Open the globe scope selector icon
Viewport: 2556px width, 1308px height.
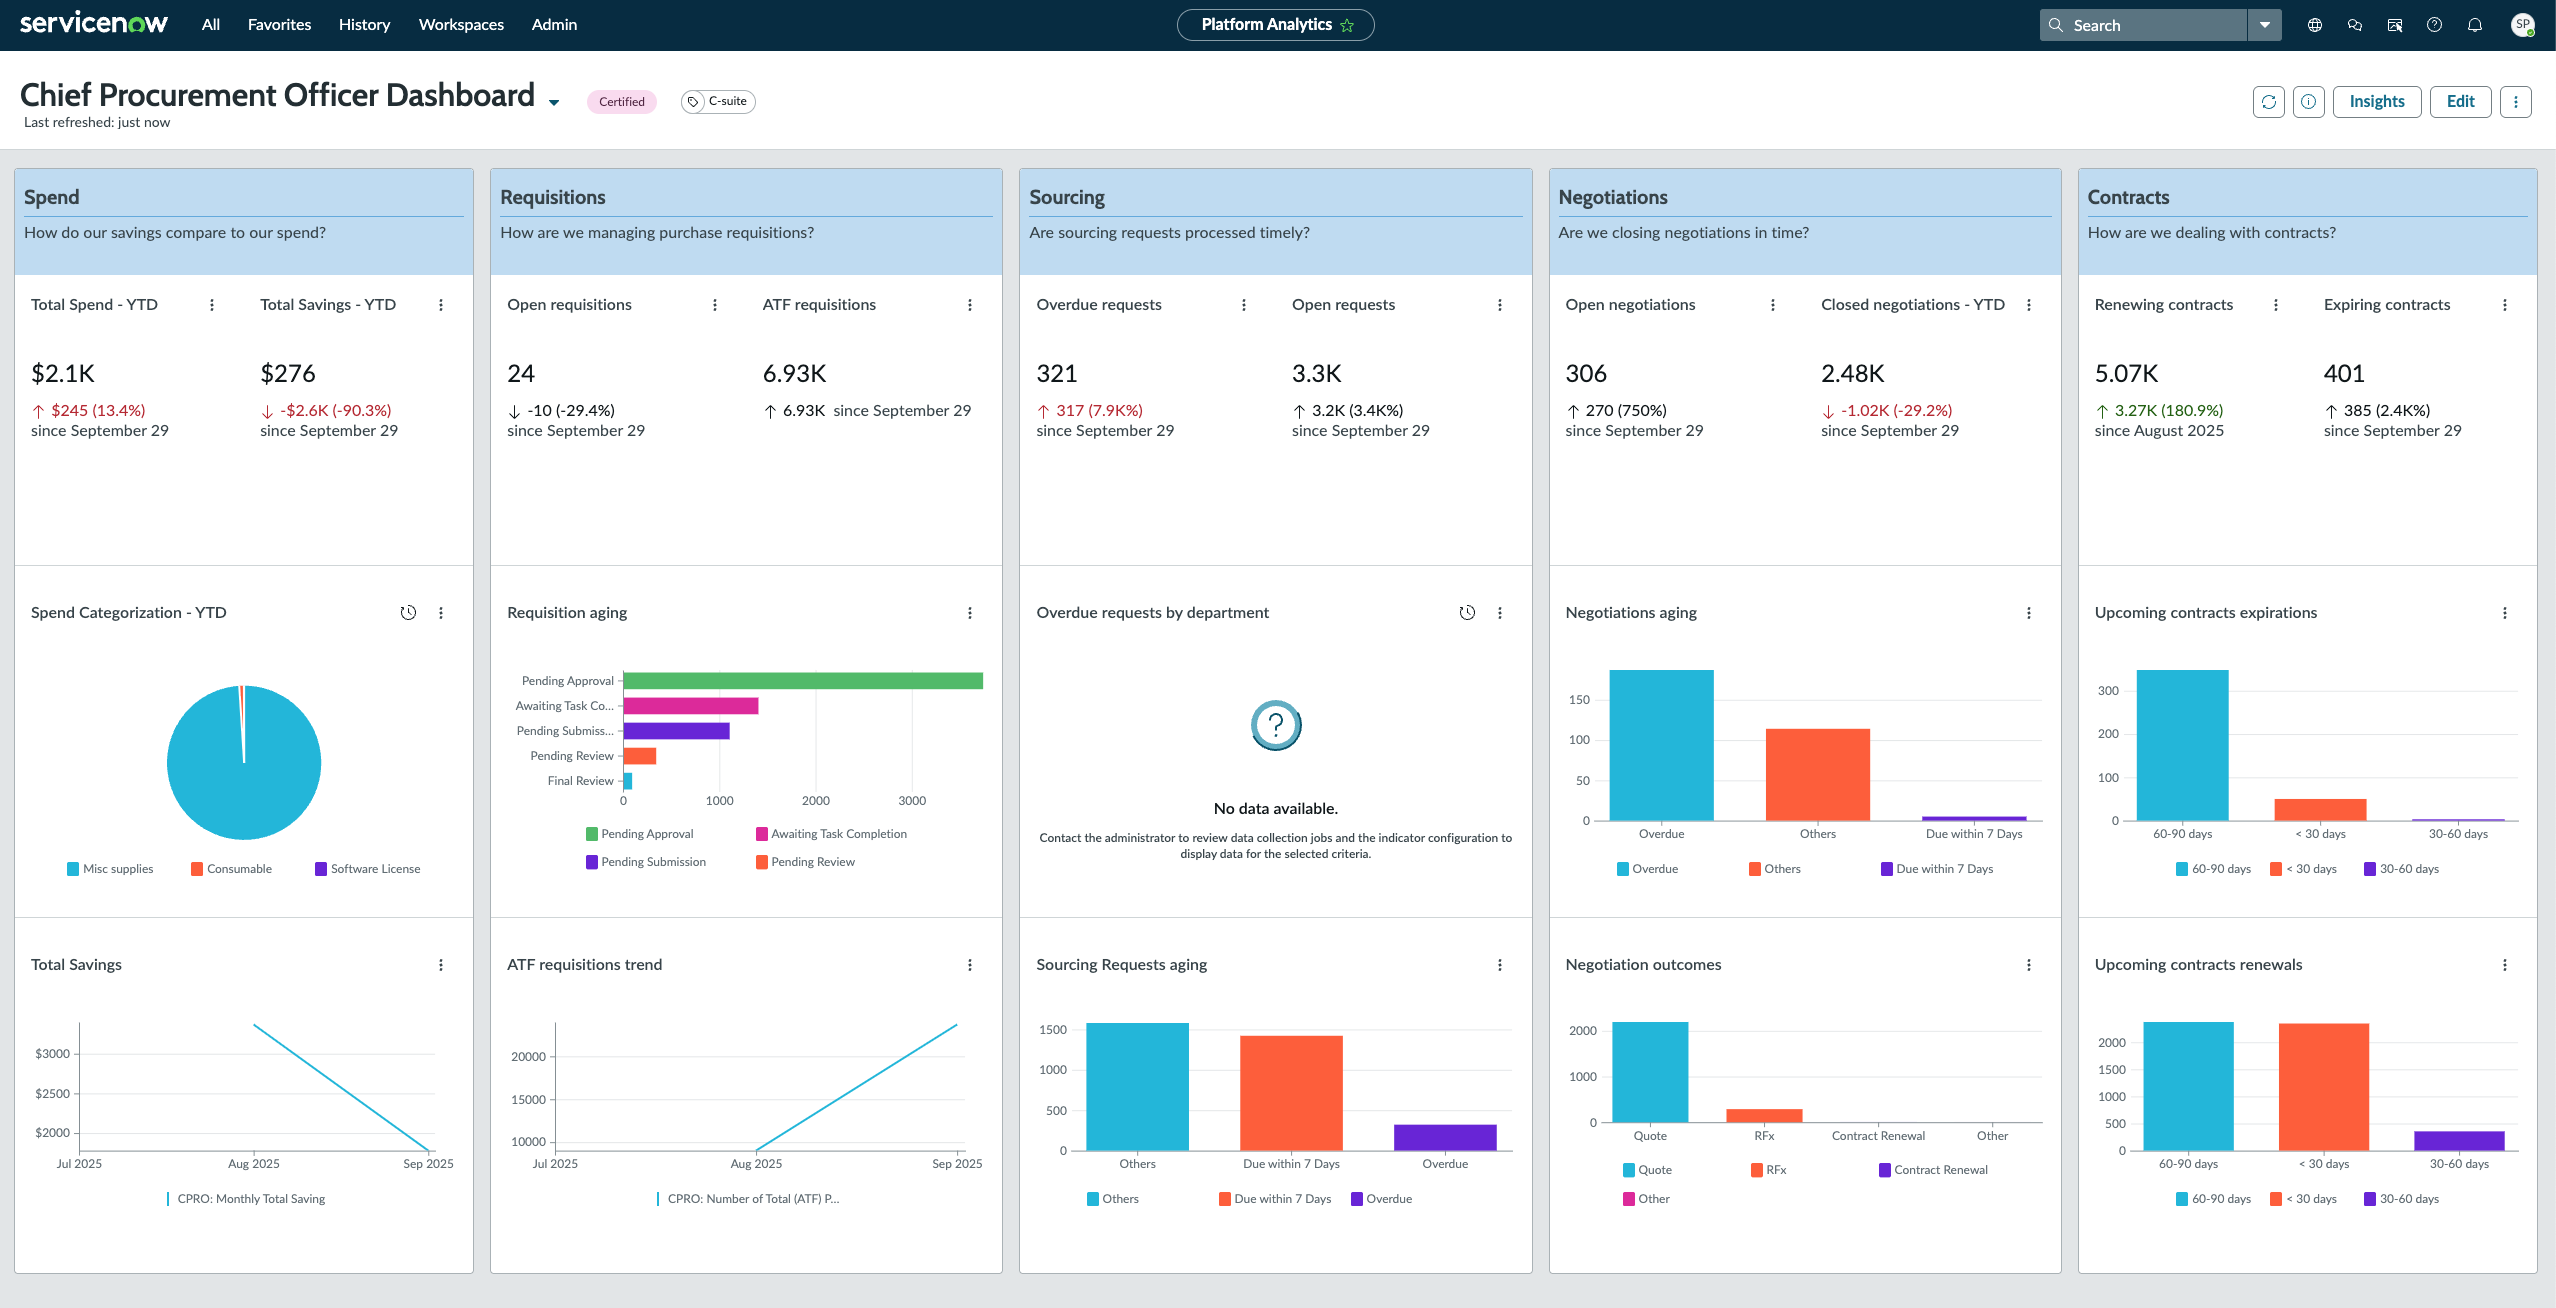coord(2314,25)
